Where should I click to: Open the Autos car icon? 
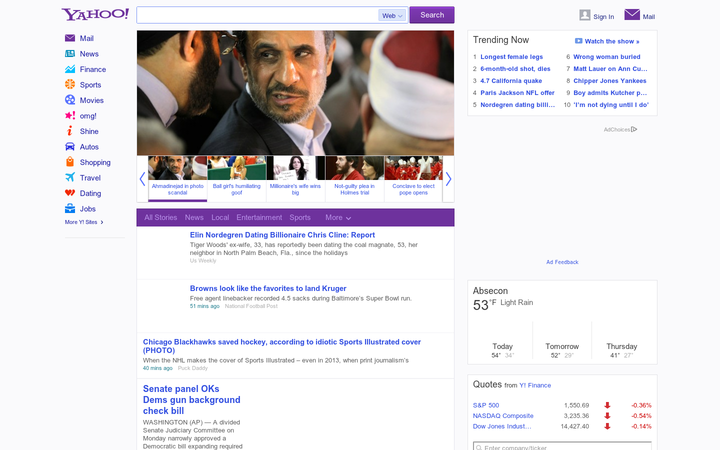tap(70, 147)
